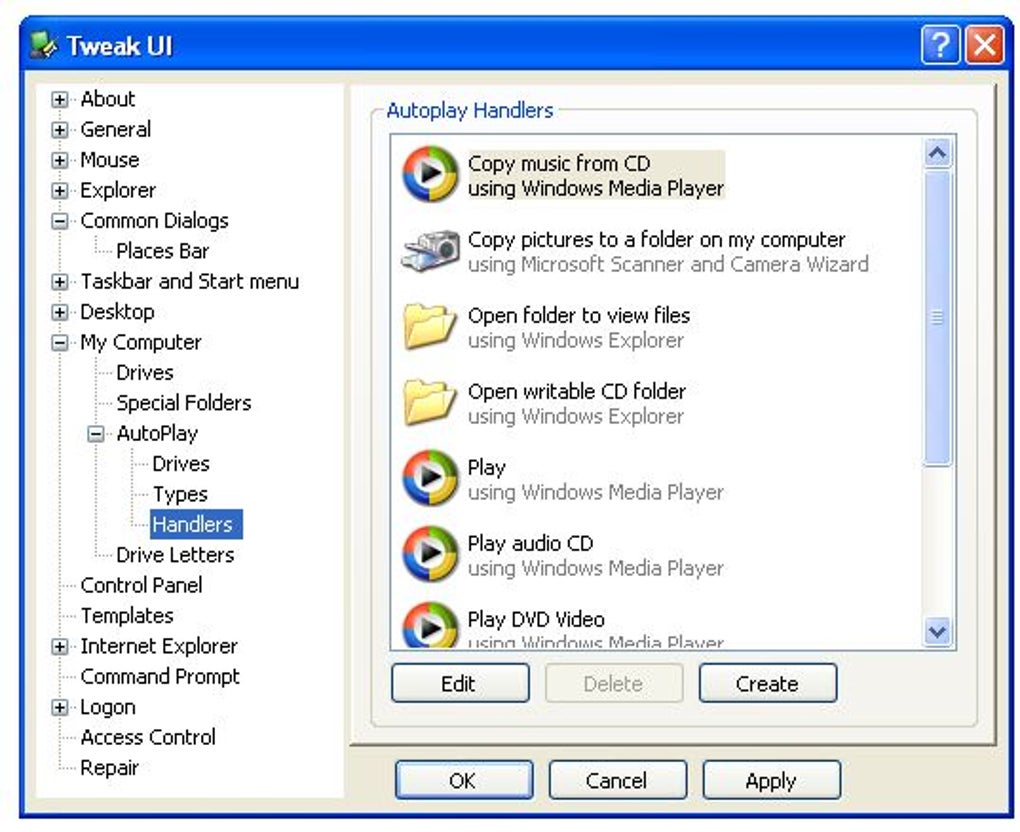Select Types under AutoPlay
This screenshot has width=1020, height=832.
click(x=180, y=494)
